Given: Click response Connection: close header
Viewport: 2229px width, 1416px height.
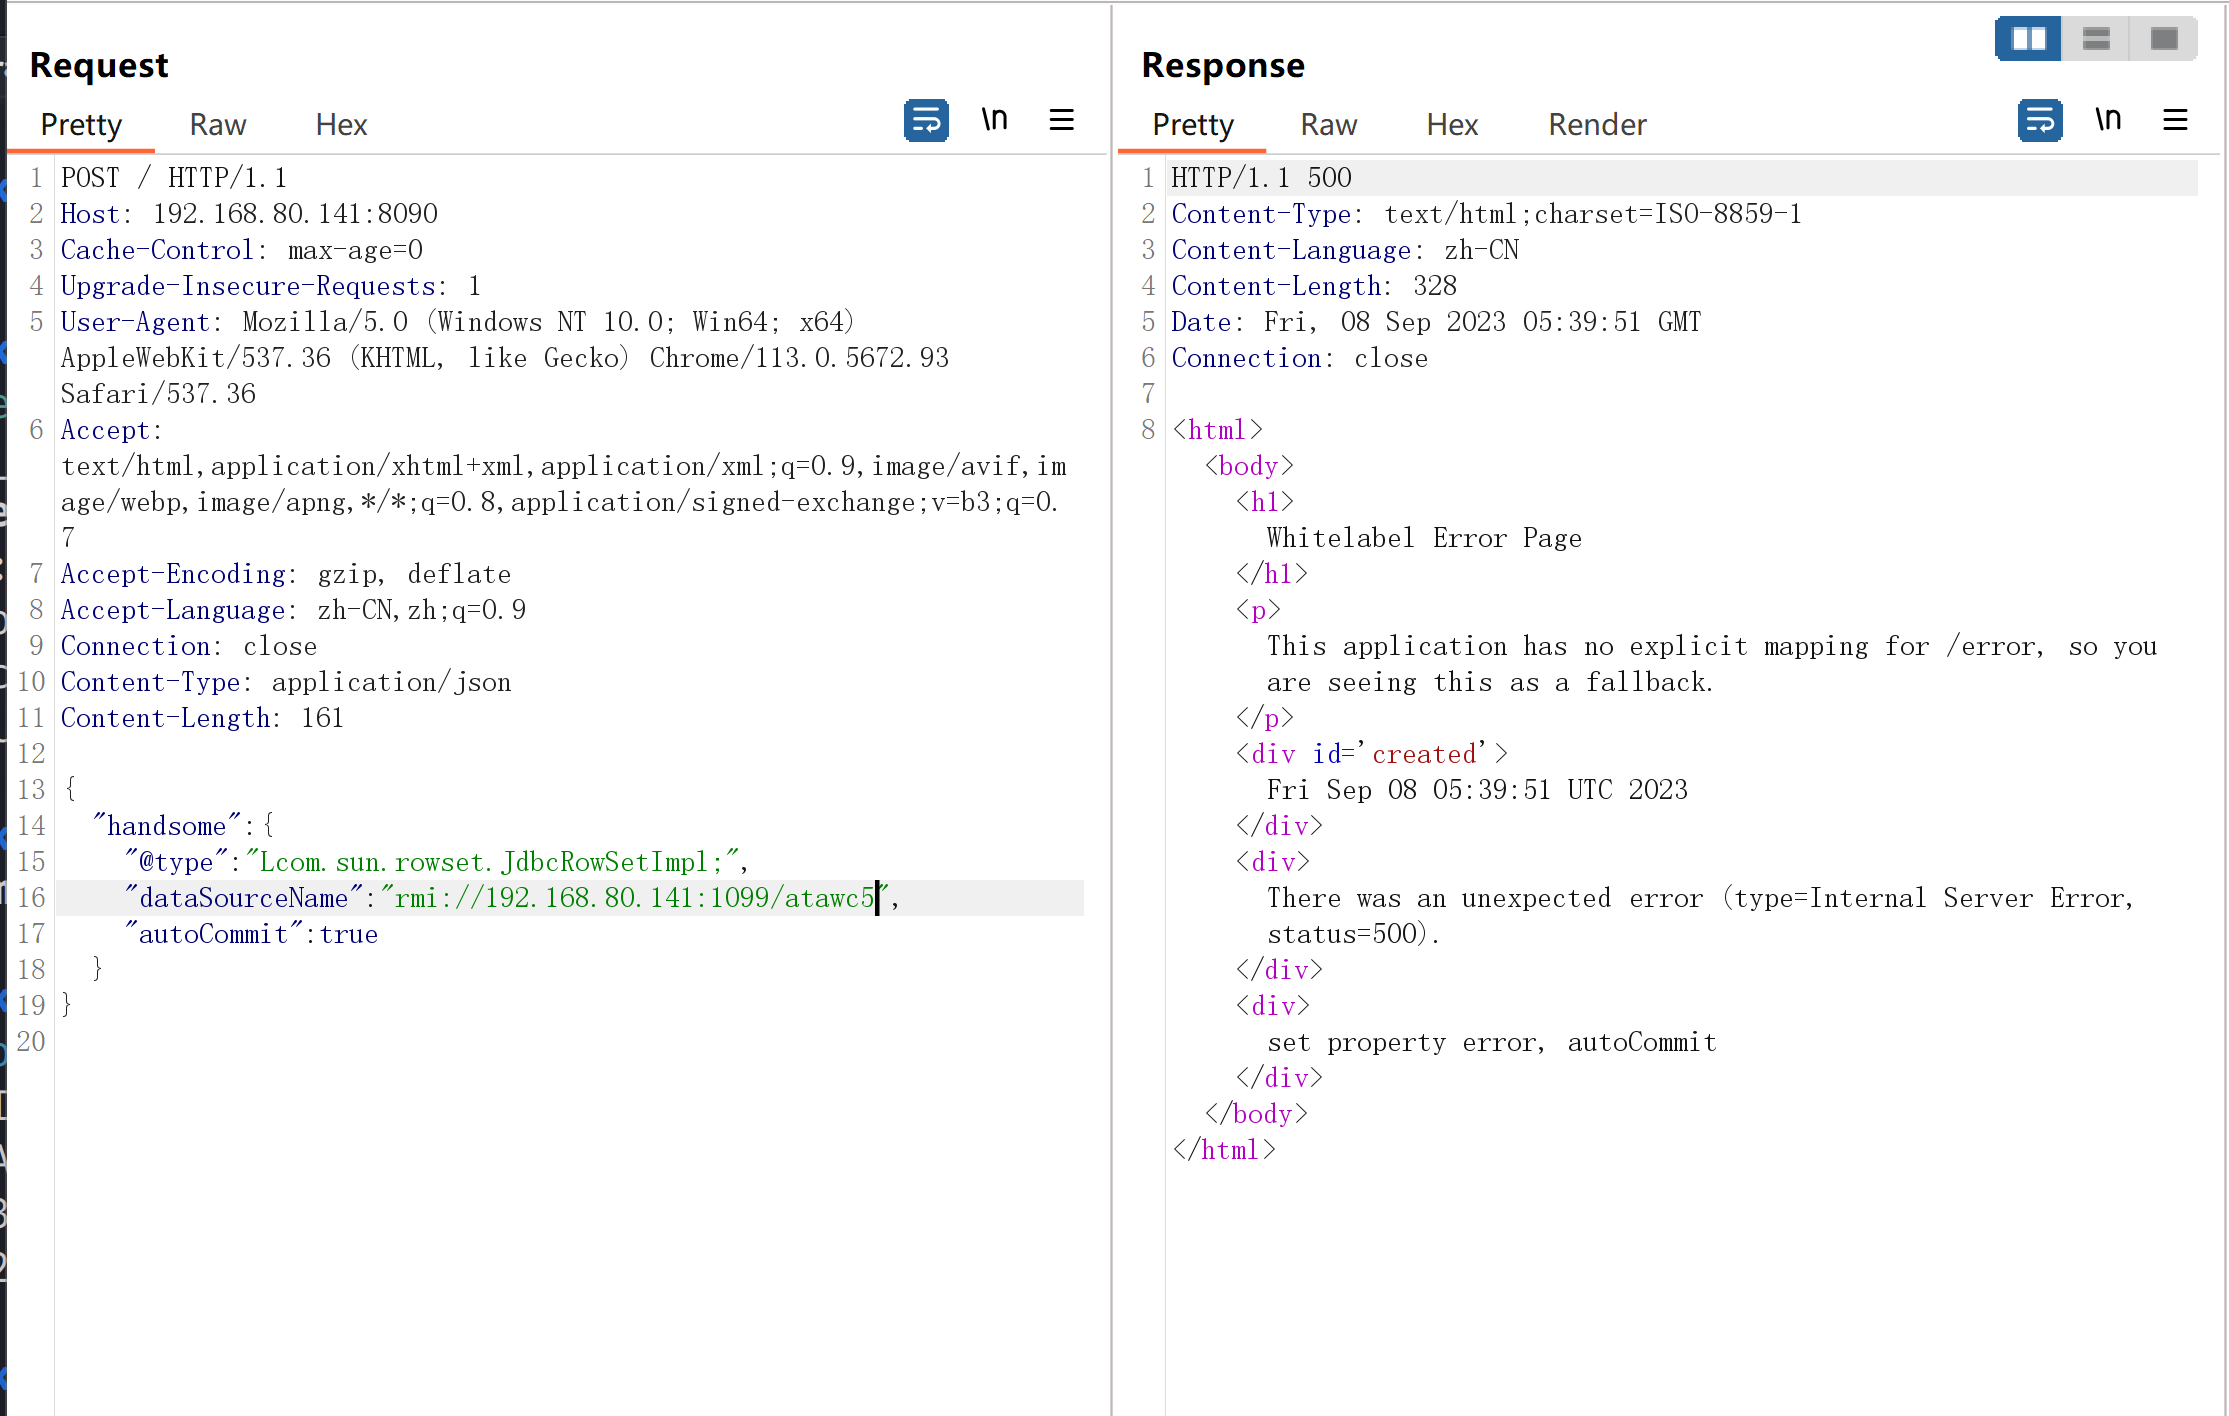Looking at the screenshot, I should (x=1300, y=358).
